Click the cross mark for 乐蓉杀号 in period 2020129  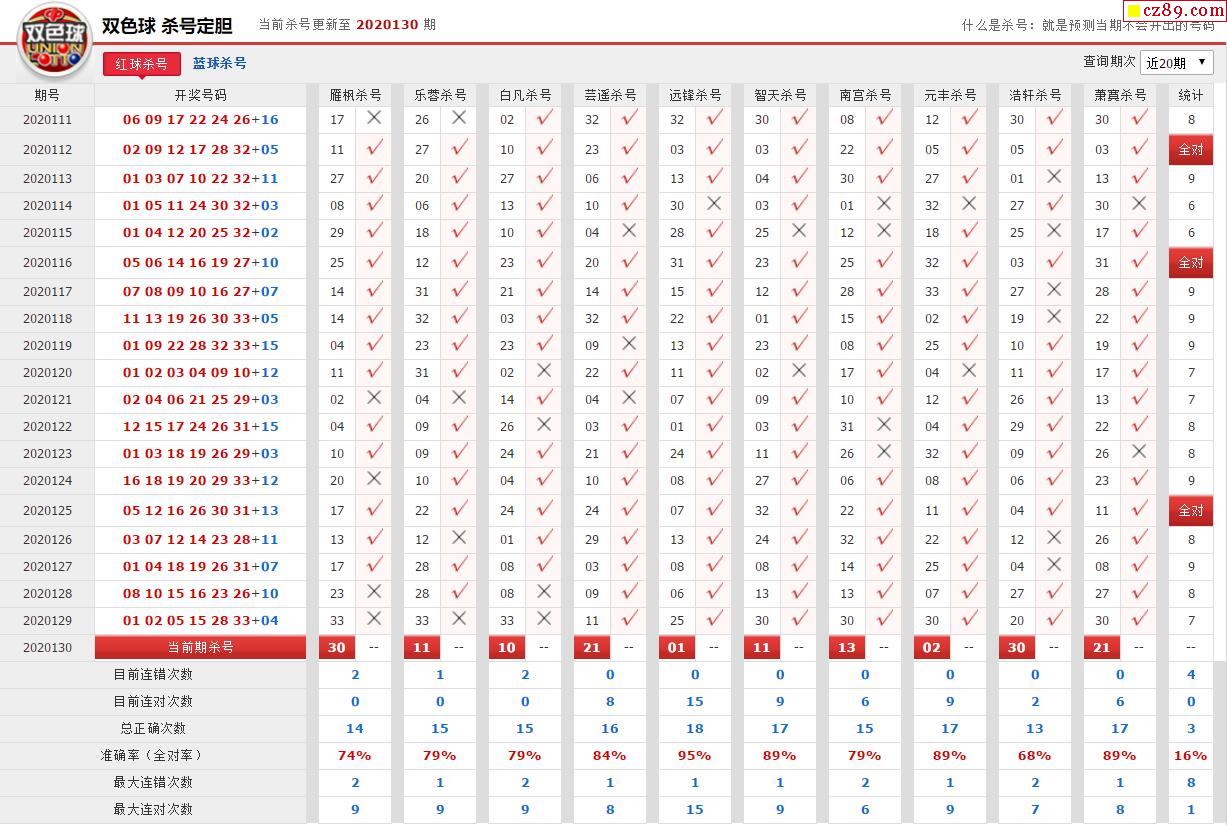click(459, 619)
